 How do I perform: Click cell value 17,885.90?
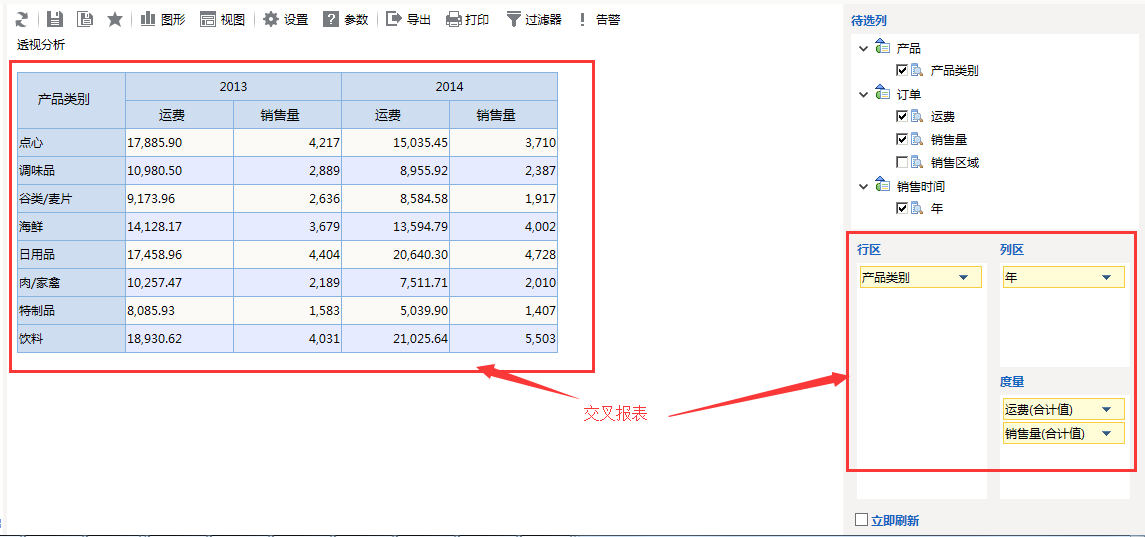[180, 142]
